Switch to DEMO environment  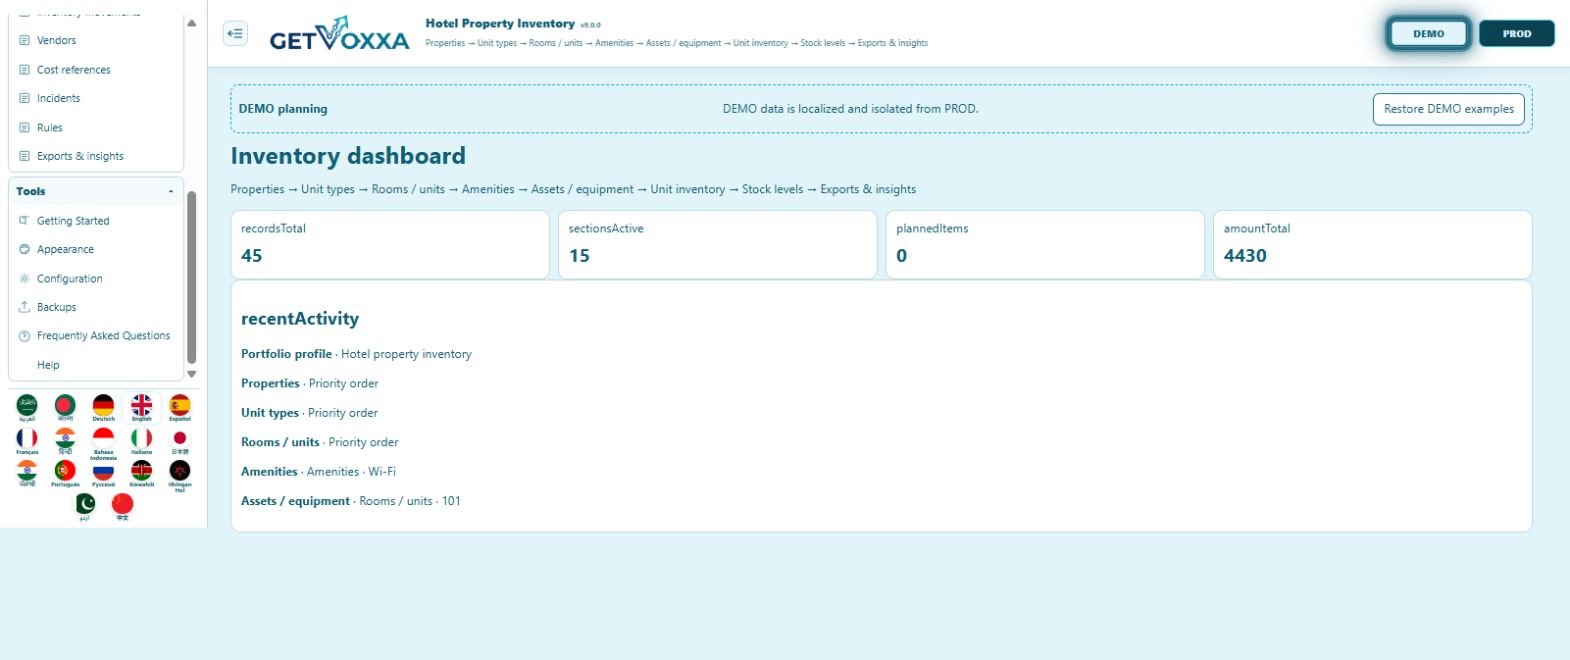(1428, 33)
